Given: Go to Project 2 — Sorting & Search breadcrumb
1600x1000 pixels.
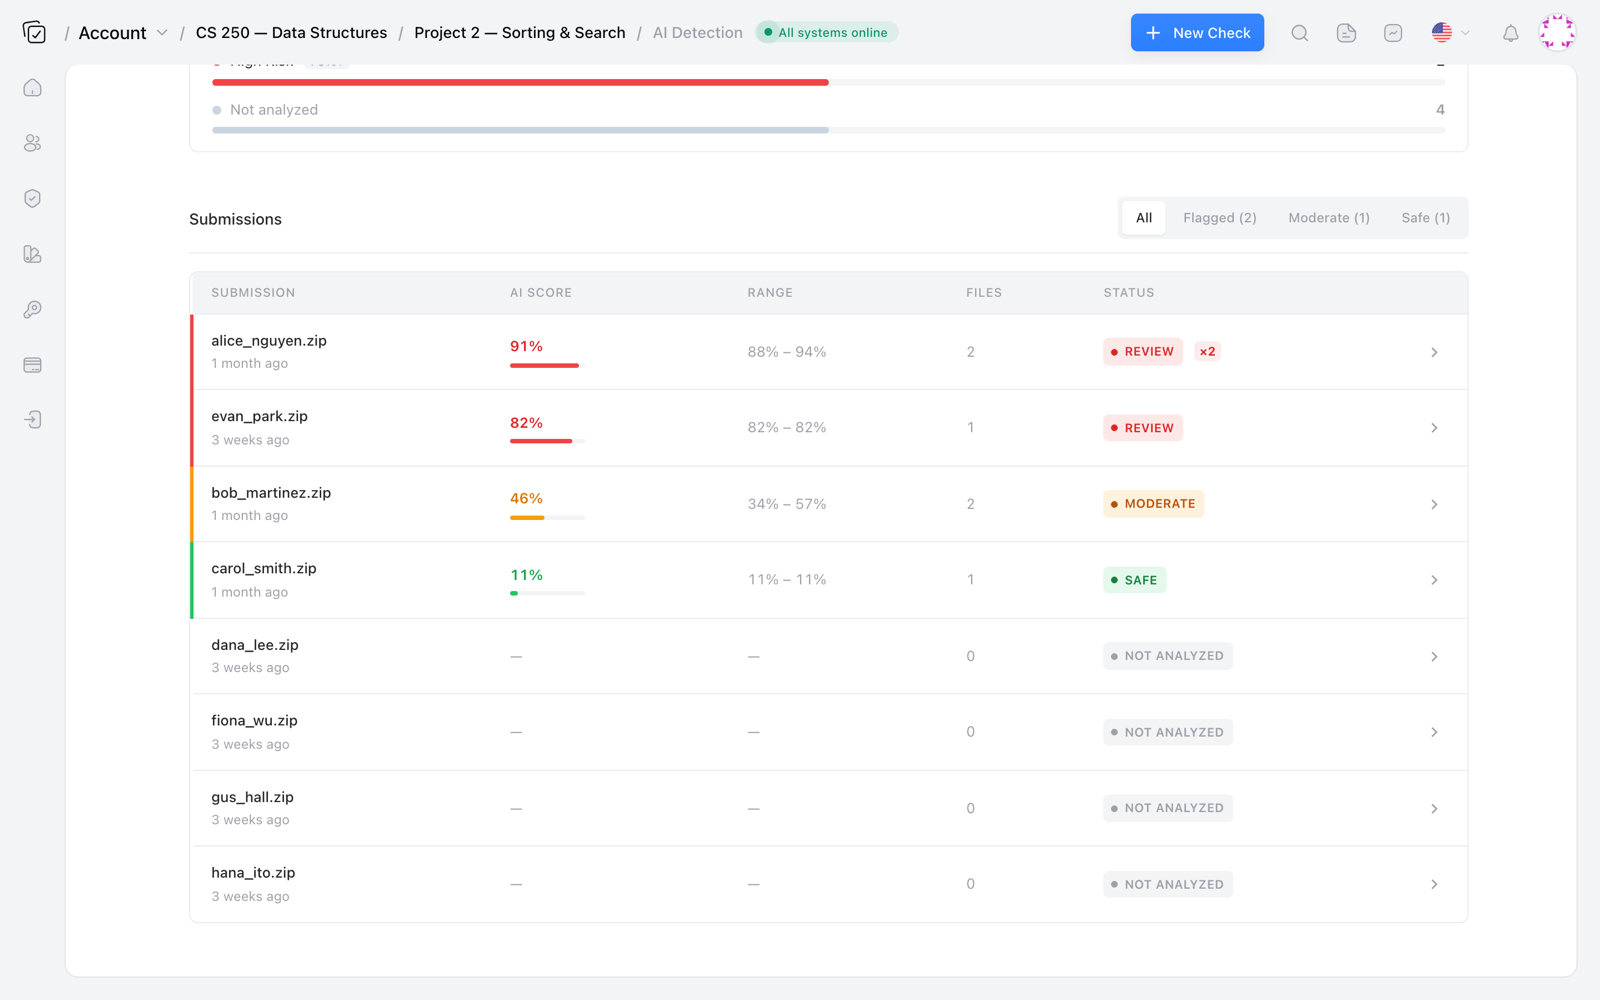Looking at the screenshot, I should click(x=520, y=33).
